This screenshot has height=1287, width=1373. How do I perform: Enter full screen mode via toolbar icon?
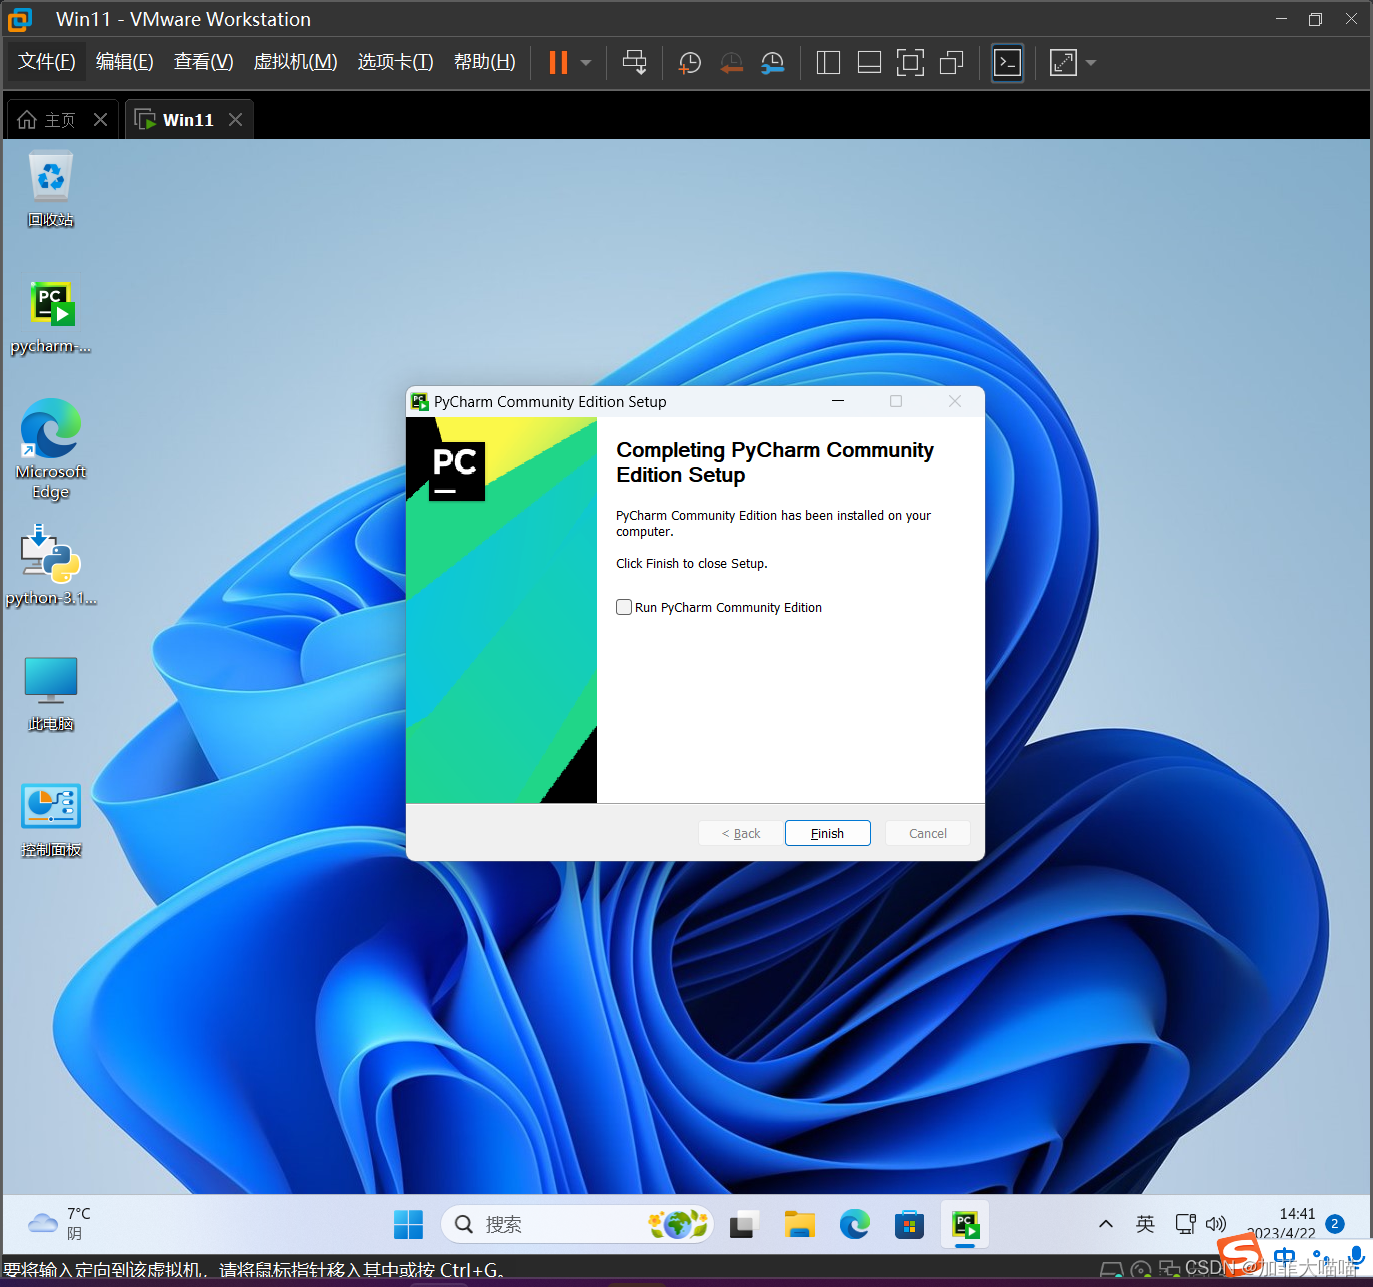coord(910,63)
